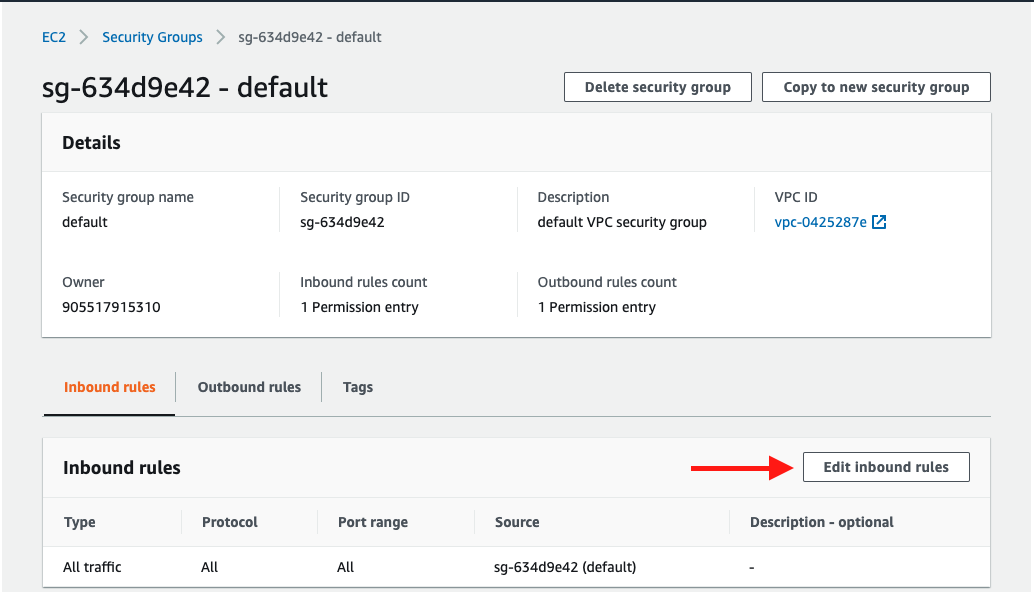
Task: Click the Source column header
Action: (517, 522)
